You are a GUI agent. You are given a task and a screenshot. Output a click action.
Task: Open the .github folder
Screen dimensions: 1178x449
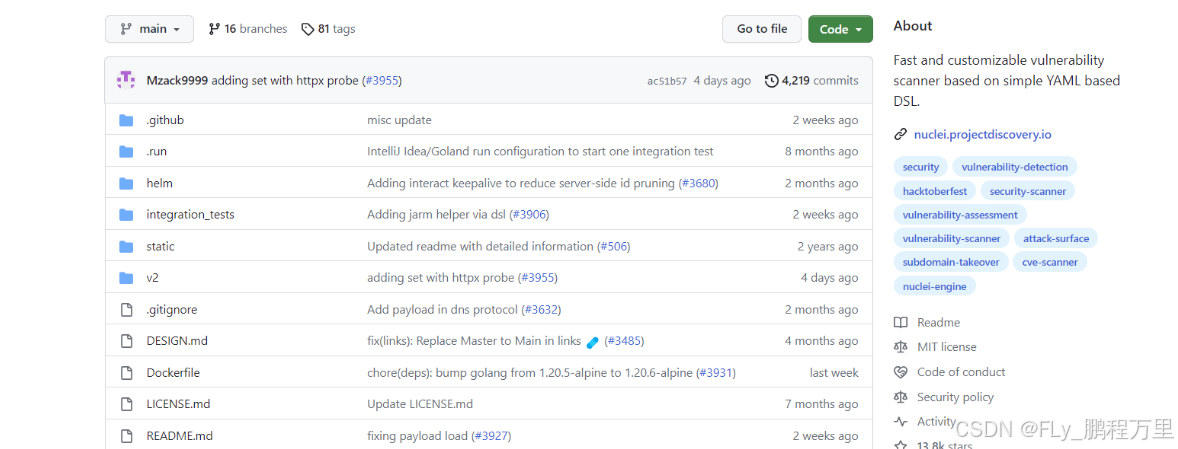[165, 120]
